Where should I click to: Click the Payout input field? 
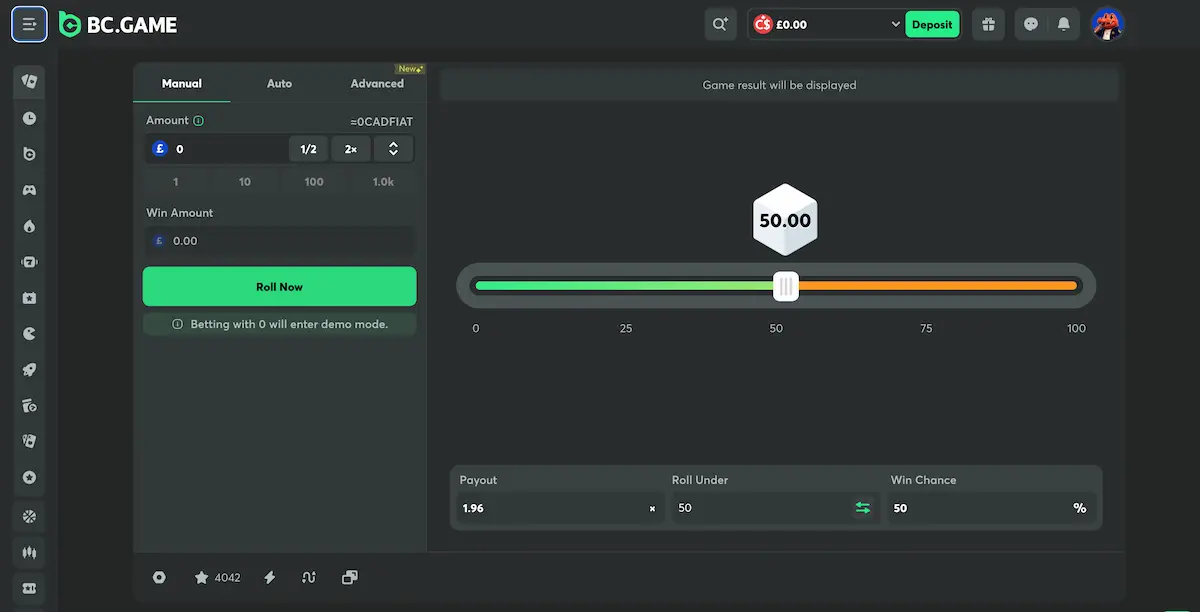[x=559, y=508]
